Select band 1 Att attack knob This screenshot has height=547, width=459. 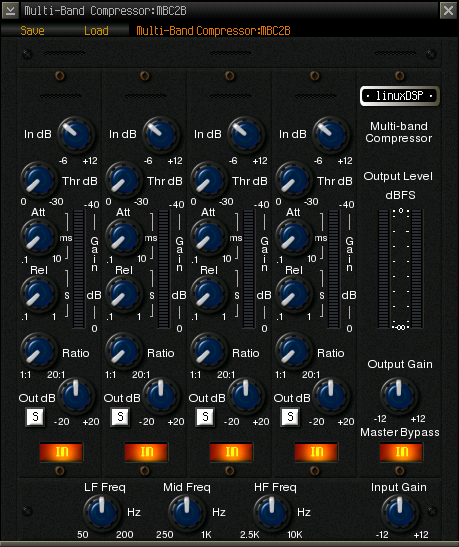pyautogui.click(x=39, y=237)
